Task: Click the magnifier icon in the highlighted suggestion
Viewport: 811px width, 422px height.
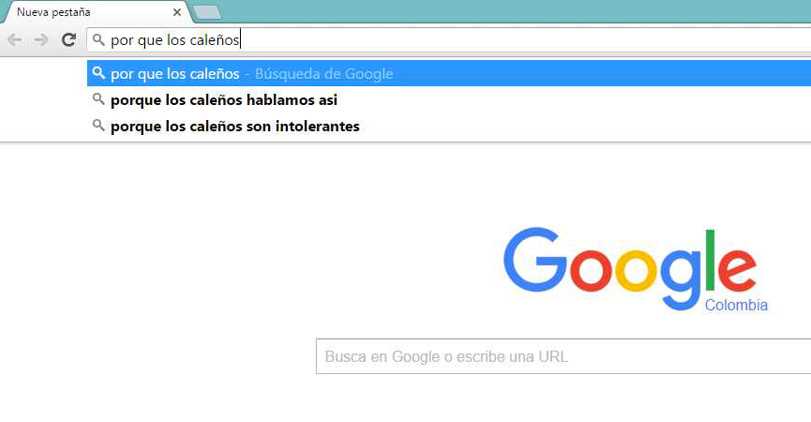Action: 98,73
